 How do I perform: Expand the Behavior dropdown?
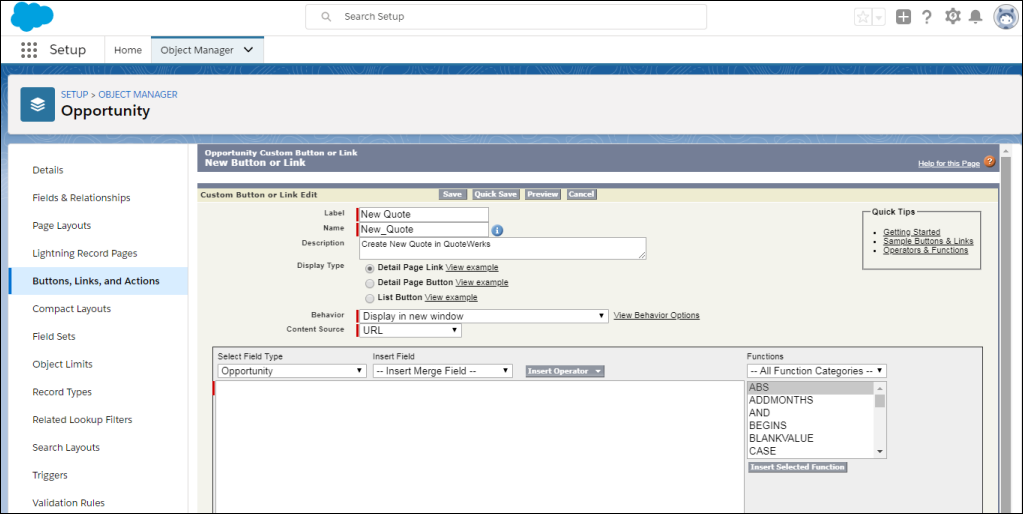click(x=484, y=316)
